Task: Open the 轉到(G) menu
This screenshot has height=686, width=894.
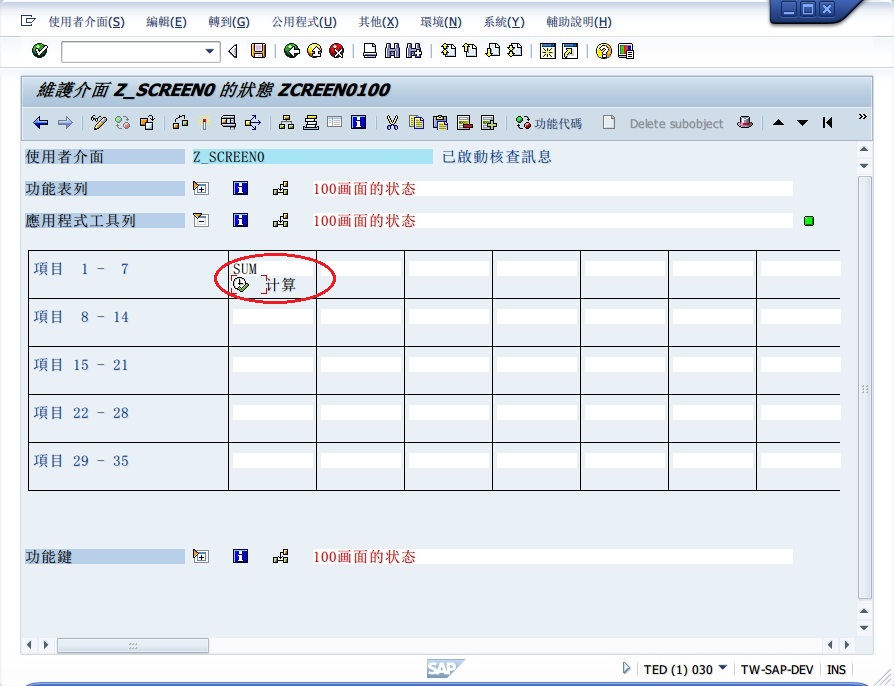Action: tap(229, 22)
